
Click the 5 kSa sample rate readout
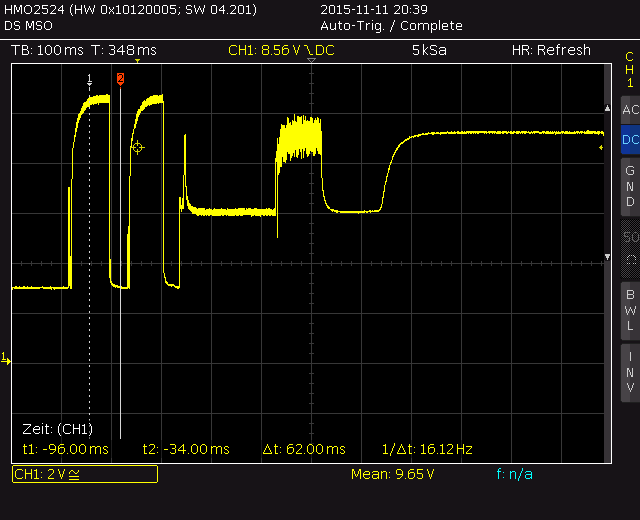click(x=429, y=50)
